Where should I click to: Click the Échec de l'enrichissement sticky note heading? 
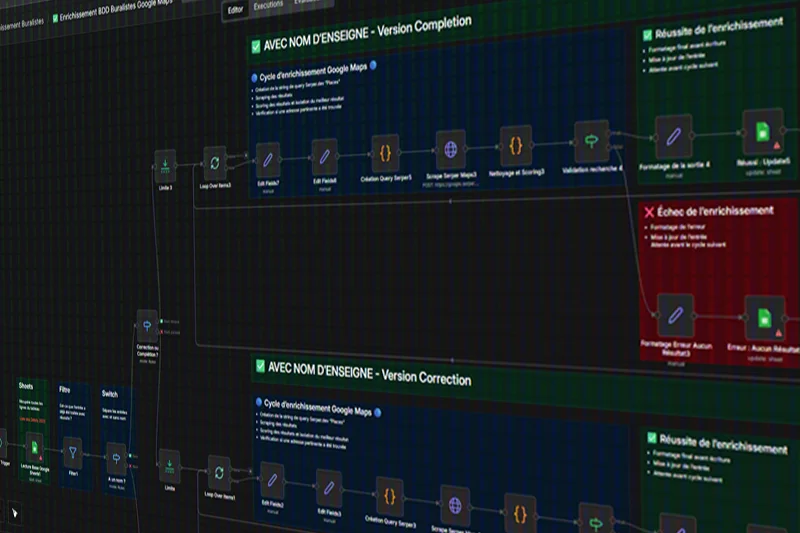click(715, 212)
